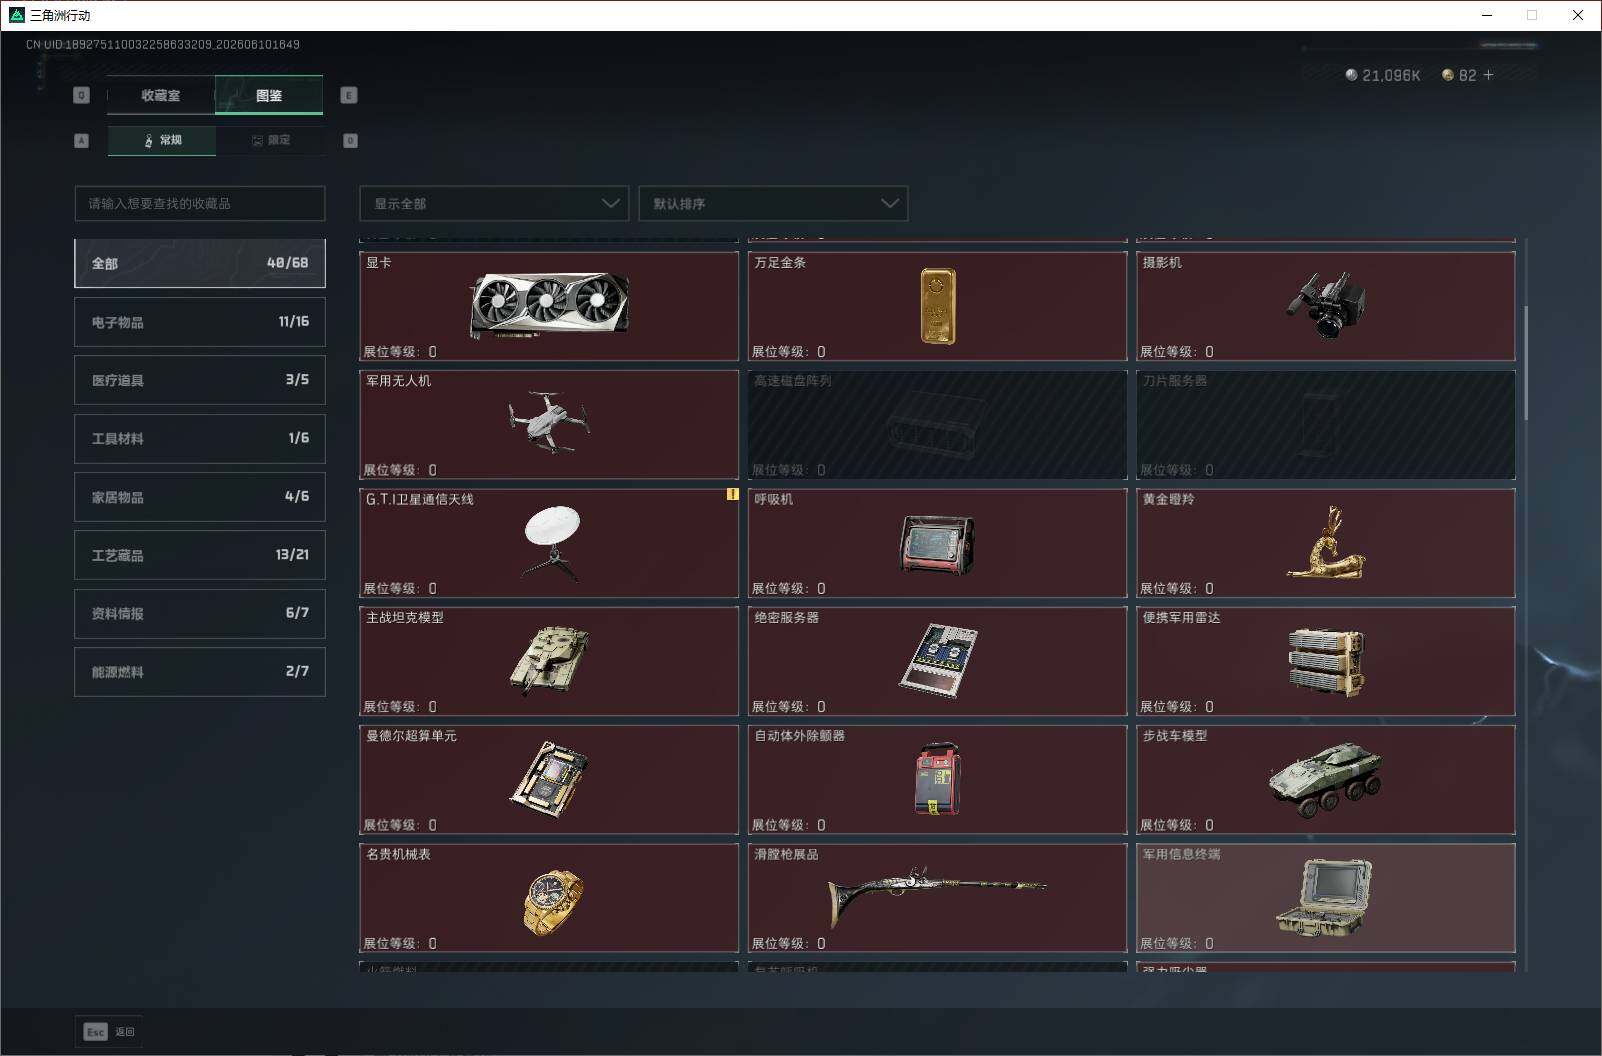Click the Esc 返回 back button
The width and height of the screenshot is (1602, 1056).
point(108,1031)
